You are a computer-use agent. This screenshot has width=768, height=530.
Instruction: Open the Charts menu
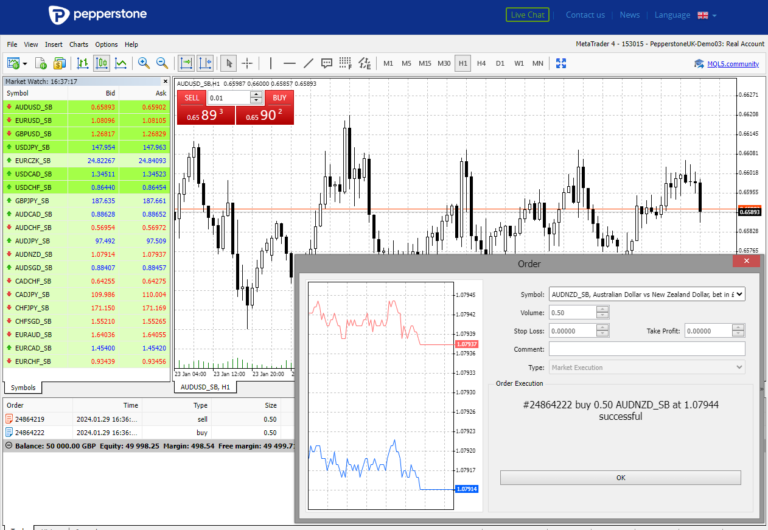78,44
